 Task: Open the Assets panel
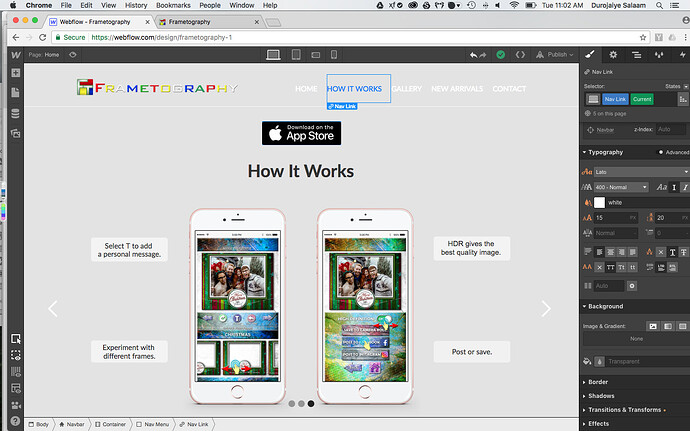[x=15, y=133]
